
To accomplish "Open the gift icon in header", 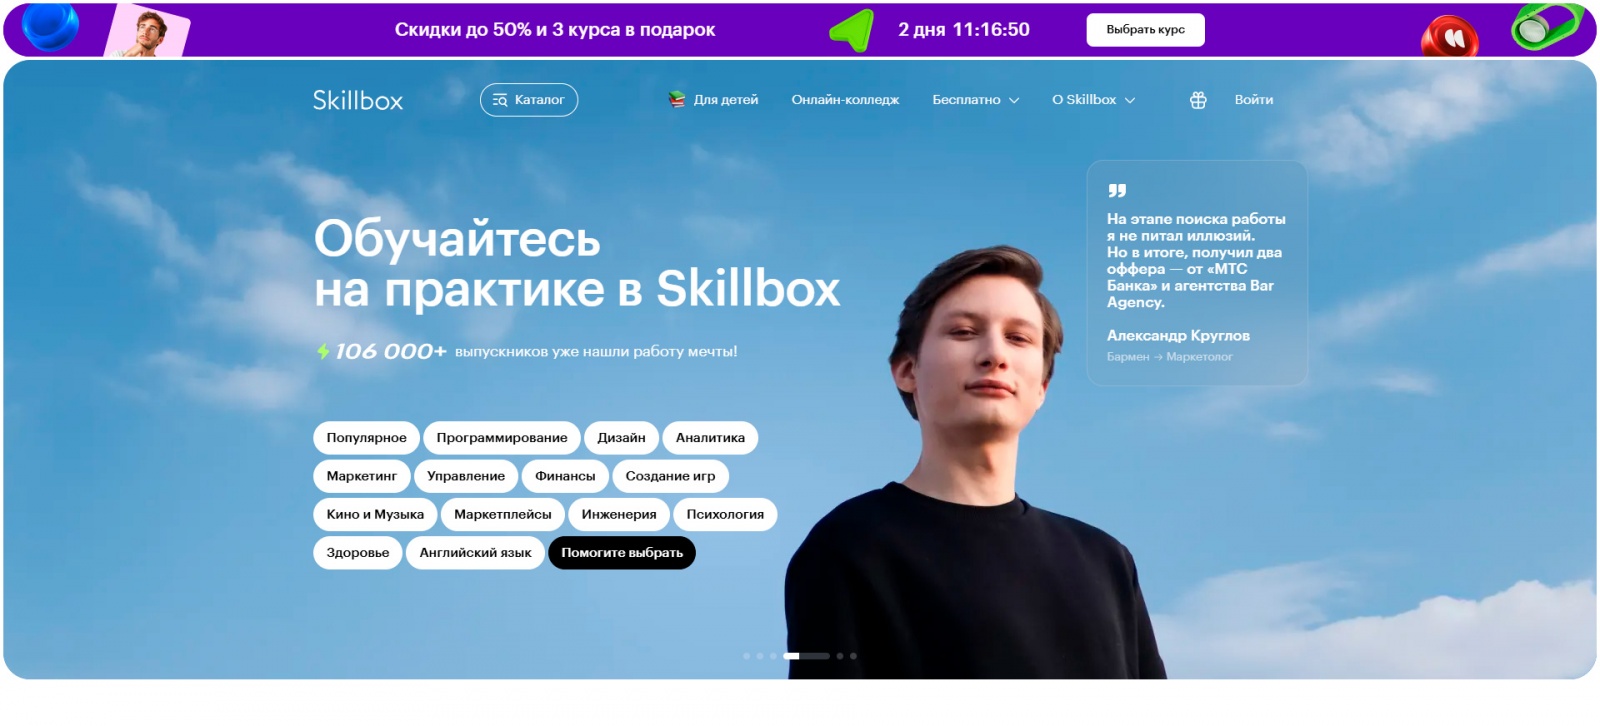I will point(1198,100).
